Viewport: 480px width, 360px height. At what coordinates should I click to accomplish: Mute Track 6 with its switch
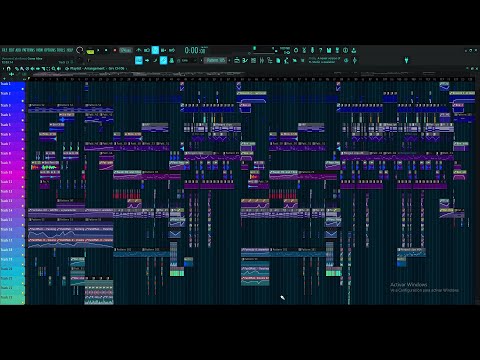click(x=23, y=139)
